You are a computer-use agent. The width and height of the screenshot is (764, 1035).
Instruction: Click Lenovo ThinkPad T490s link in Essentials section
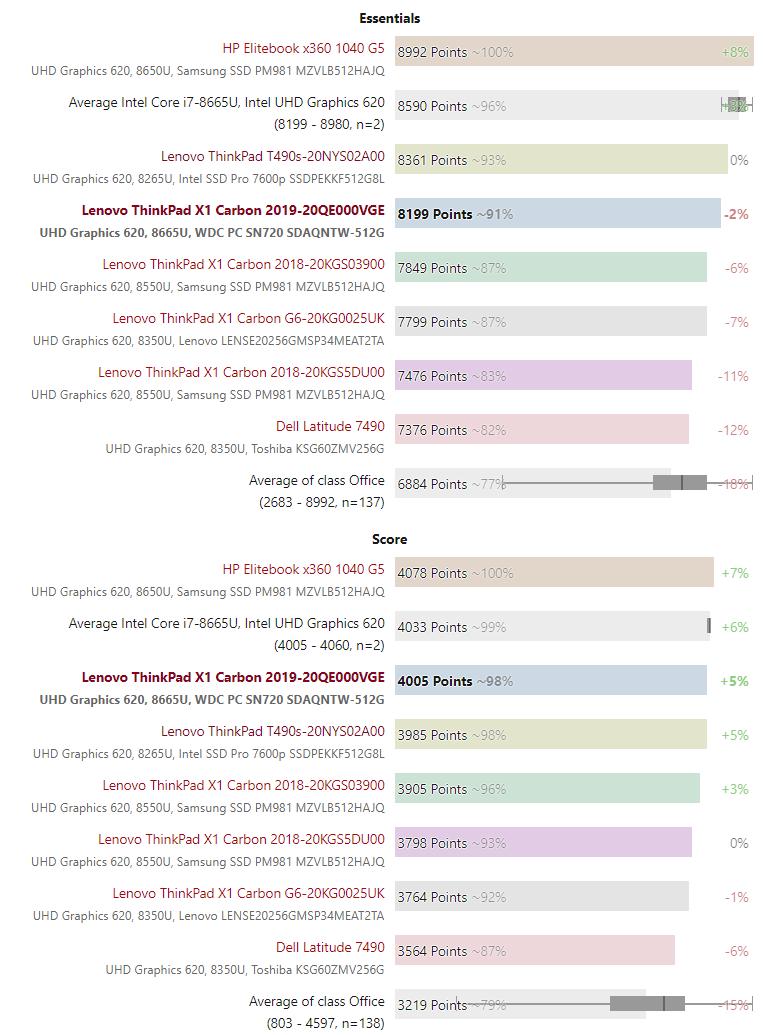click(272, 156)
